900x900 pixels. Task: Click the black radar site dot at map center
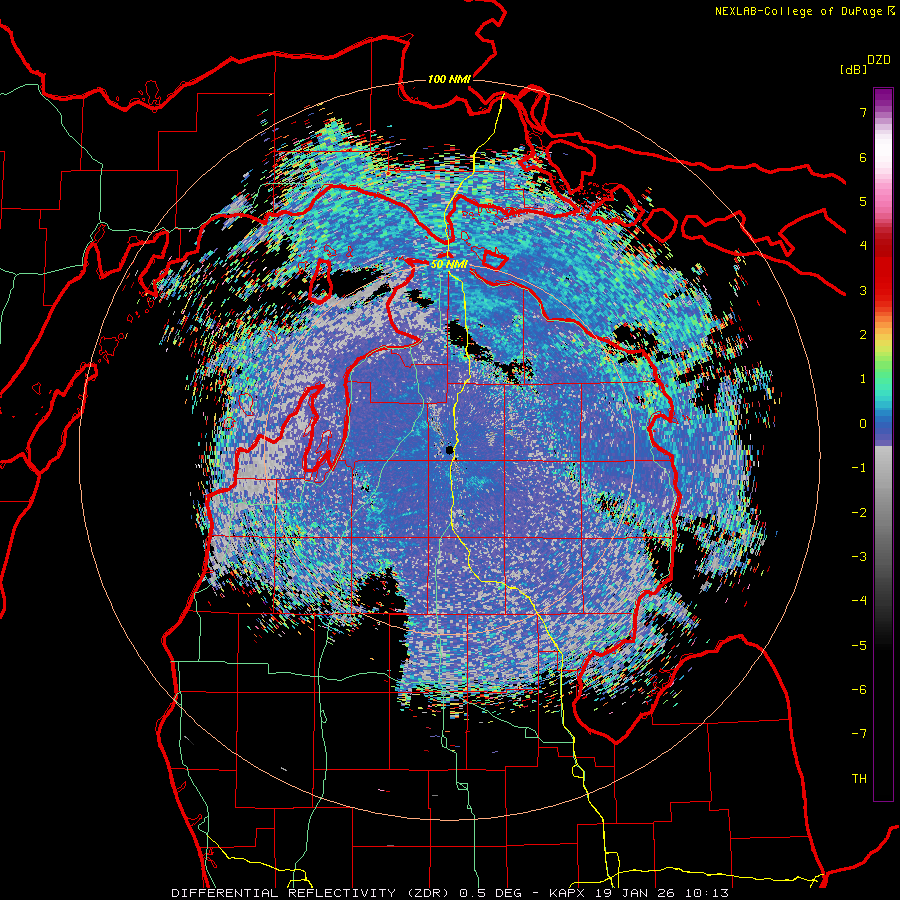pyautogui.click(x=450, y=451)
